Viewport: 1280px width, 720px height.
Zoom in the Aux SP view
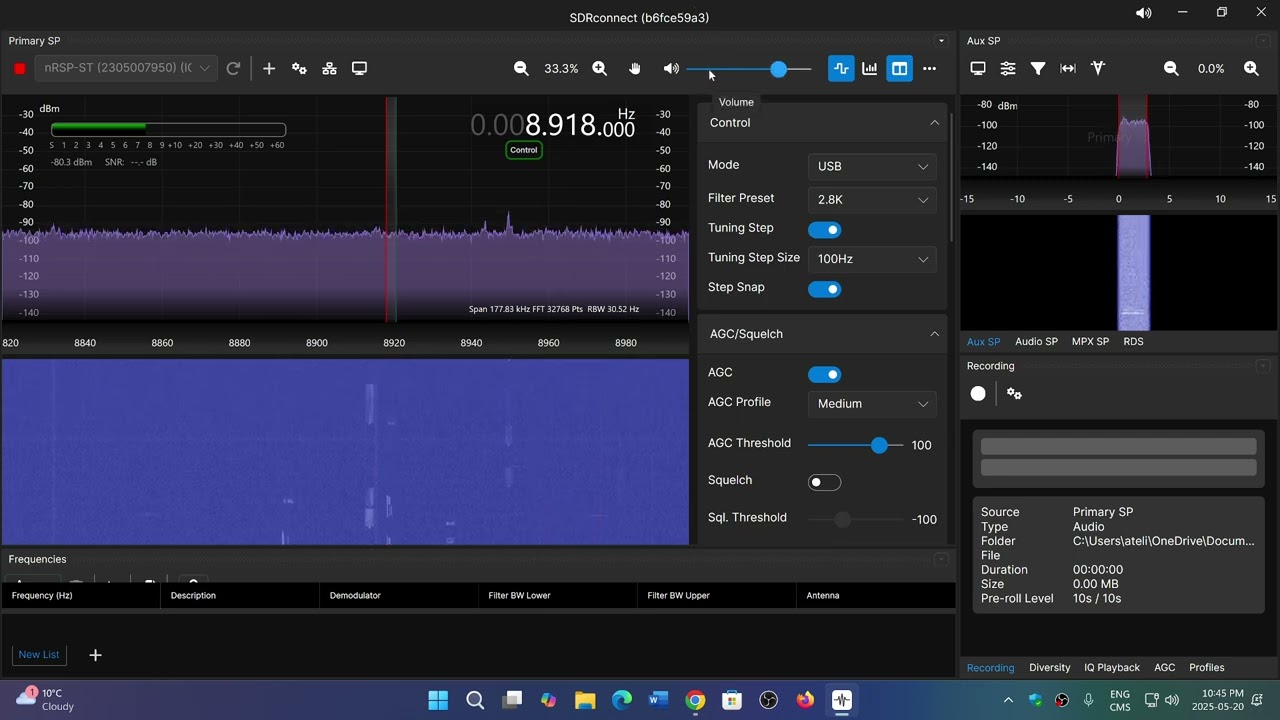1251,68
